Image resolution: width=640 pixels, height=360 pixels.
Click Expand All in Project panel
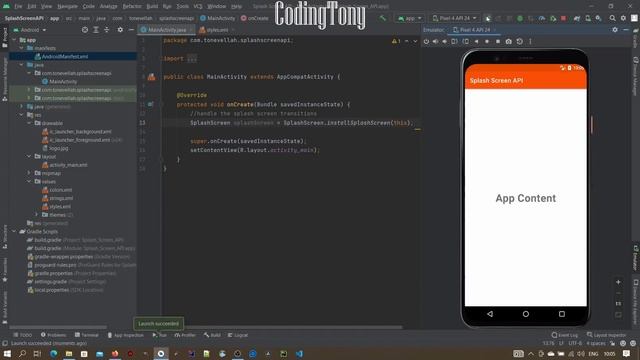[96, 30]
